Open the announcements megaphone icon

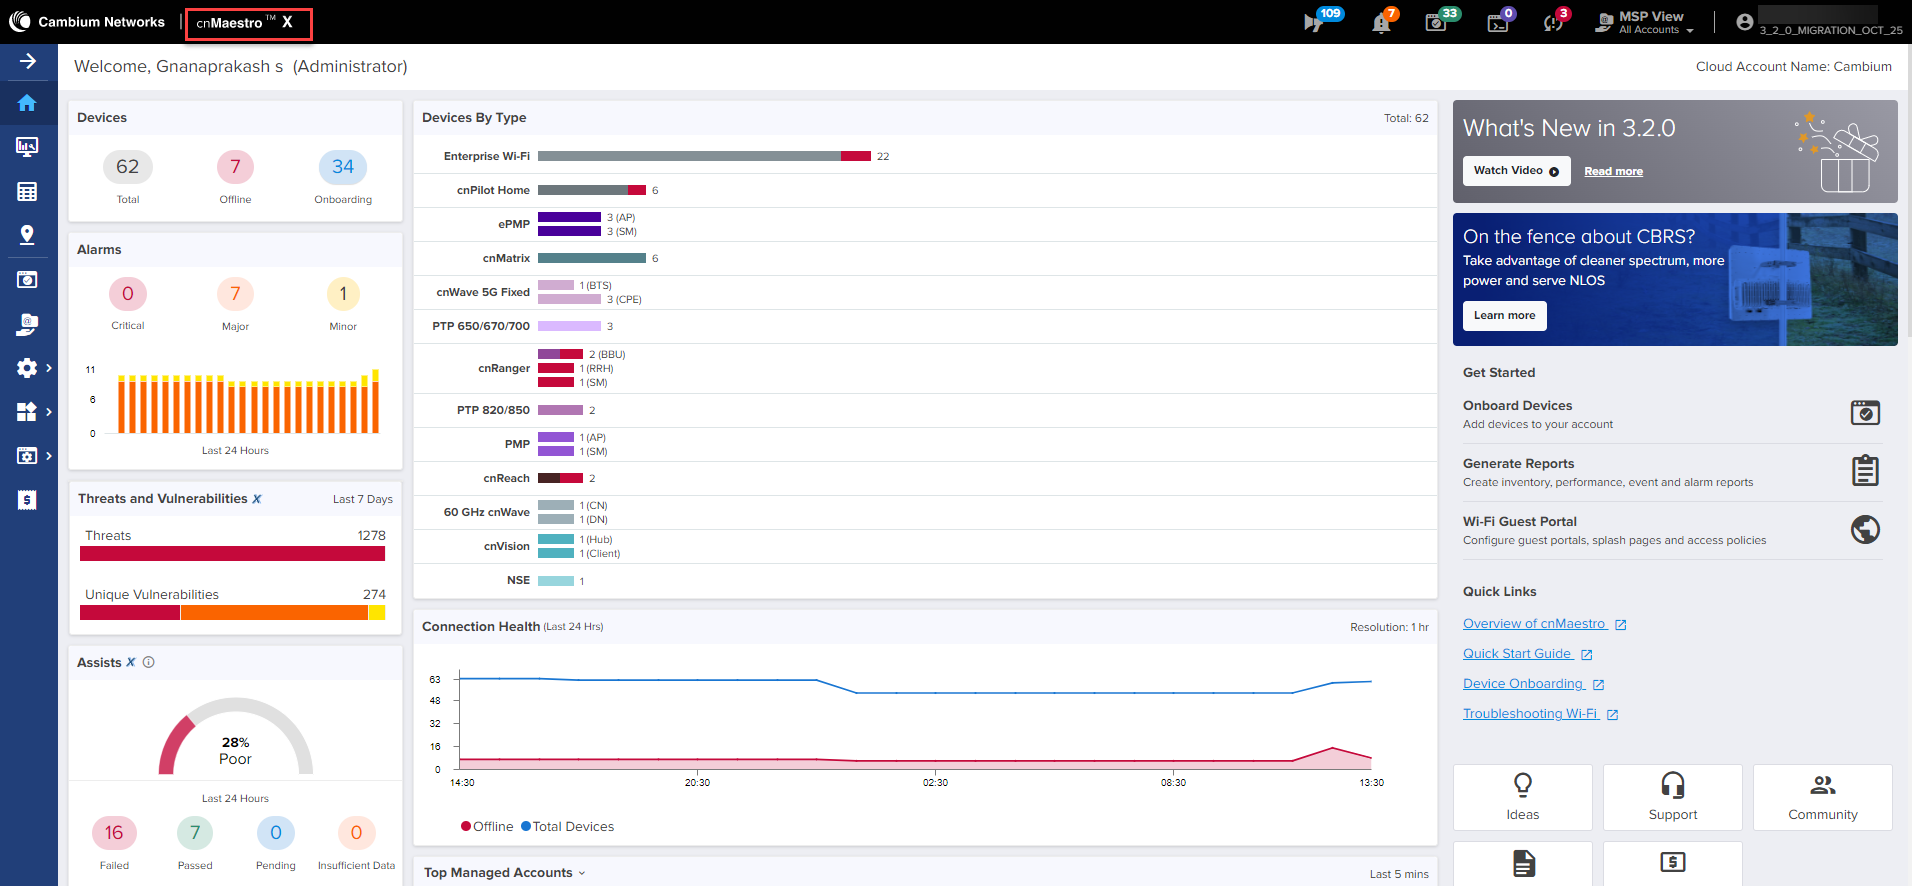pos(1315,22)
